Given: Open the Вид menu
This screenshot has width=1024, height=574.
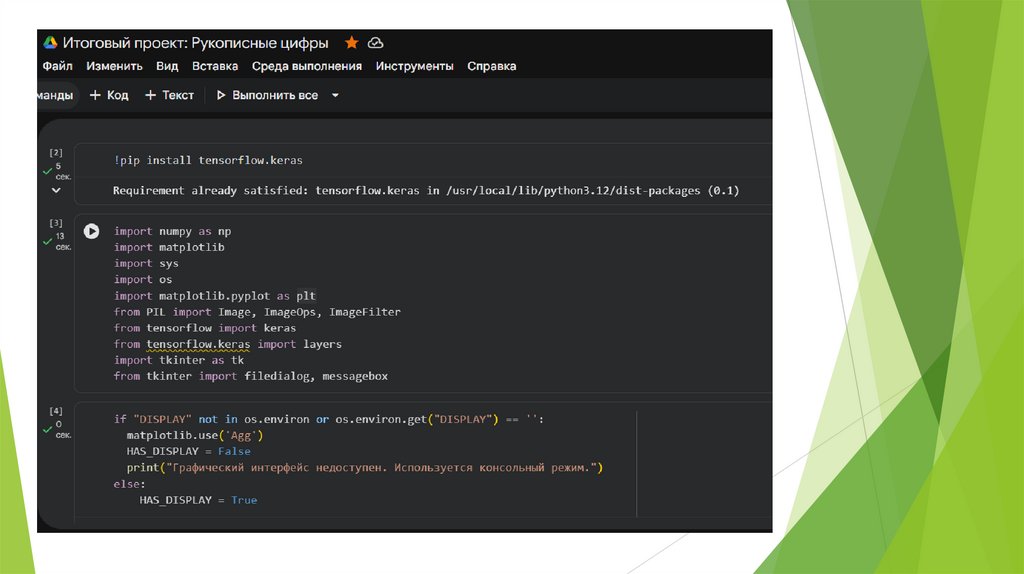Looking at the screenshot, I should point(167,66).
